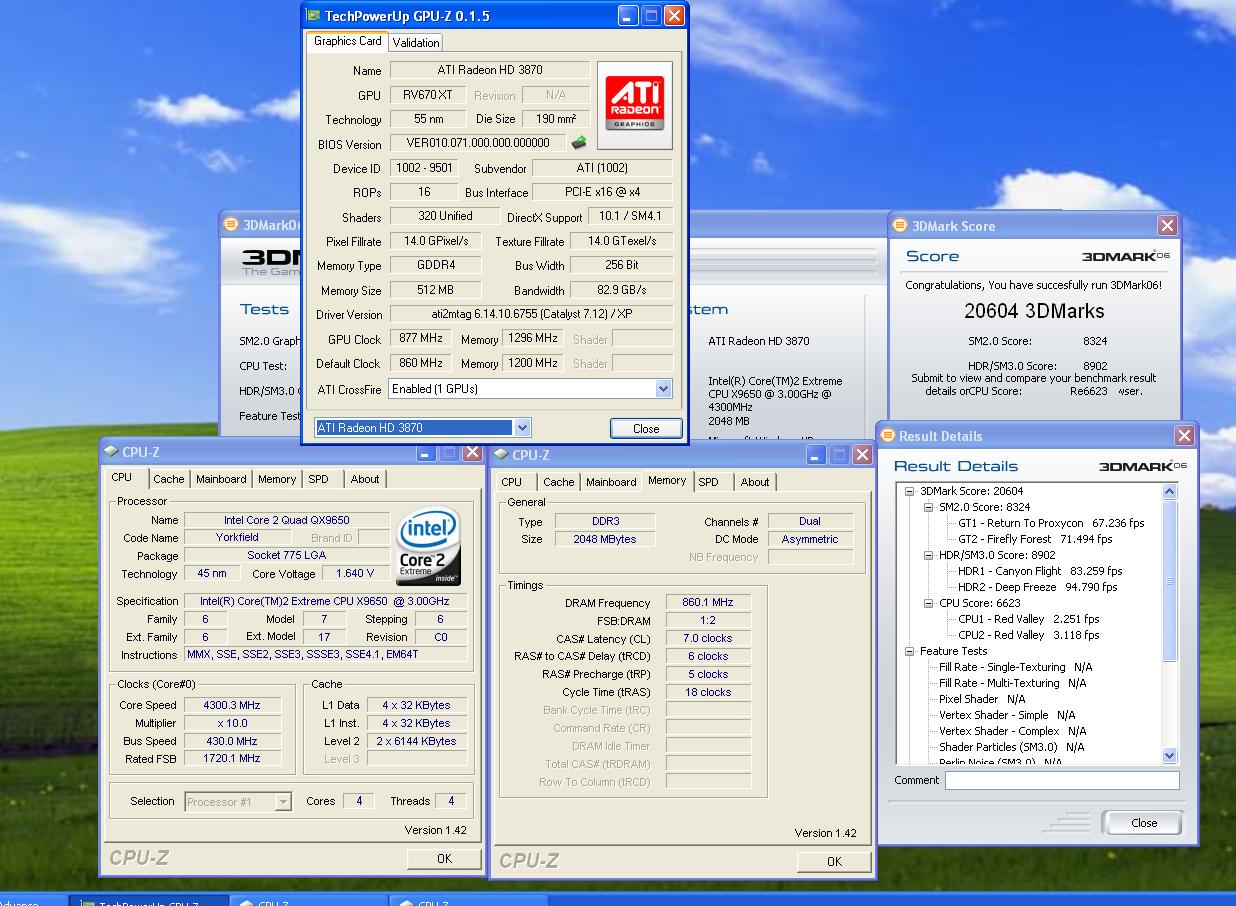Image resolution: width=1236 pixels, height=906 pixels.
Task: Click Close button in Result Details window
Action: point(1143,823)
